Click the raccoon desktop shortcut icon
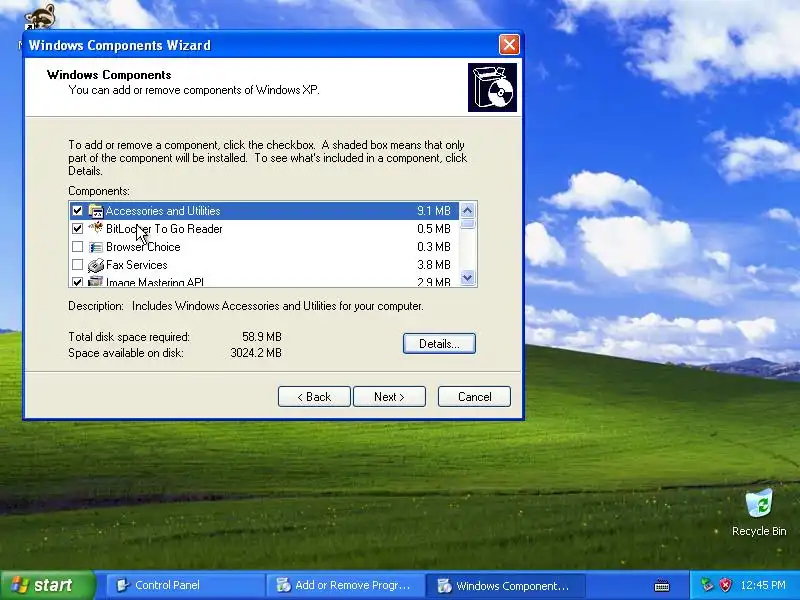 pyautogui.click(x=39, y=17)
